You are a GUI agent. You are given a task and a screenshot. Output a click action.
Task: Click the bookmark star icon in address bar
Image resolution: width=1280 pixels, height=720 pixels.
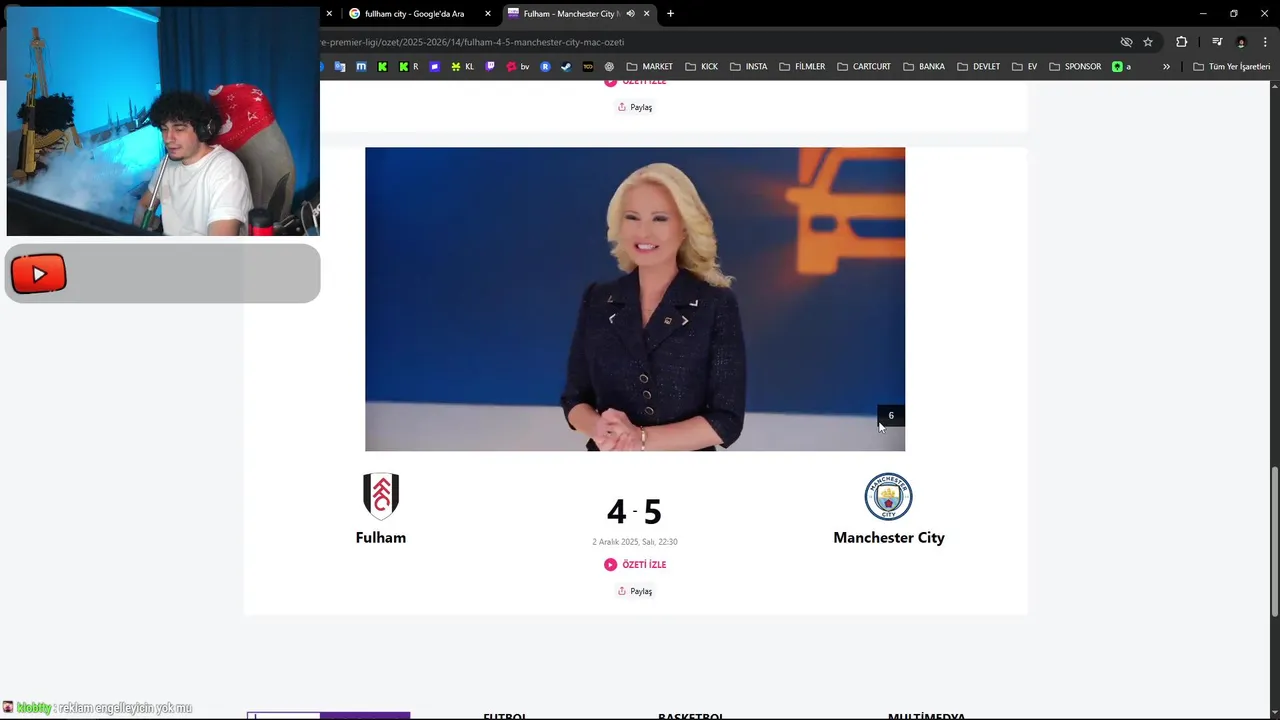pyautogui.click(x=1148, y=42)
